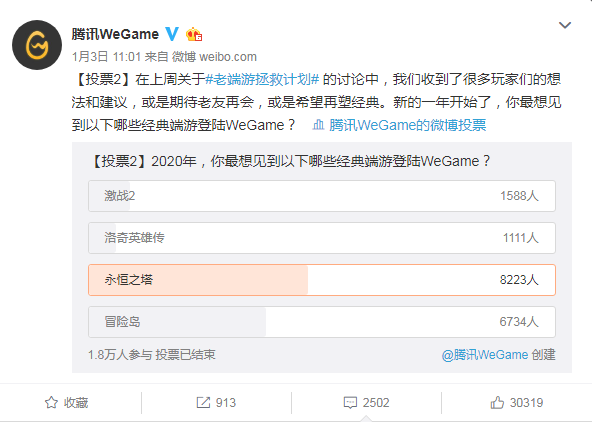The image size is (592, 422).
Task: Click the post timestamp 1月3日 11:01
Action: click(106, 57)
